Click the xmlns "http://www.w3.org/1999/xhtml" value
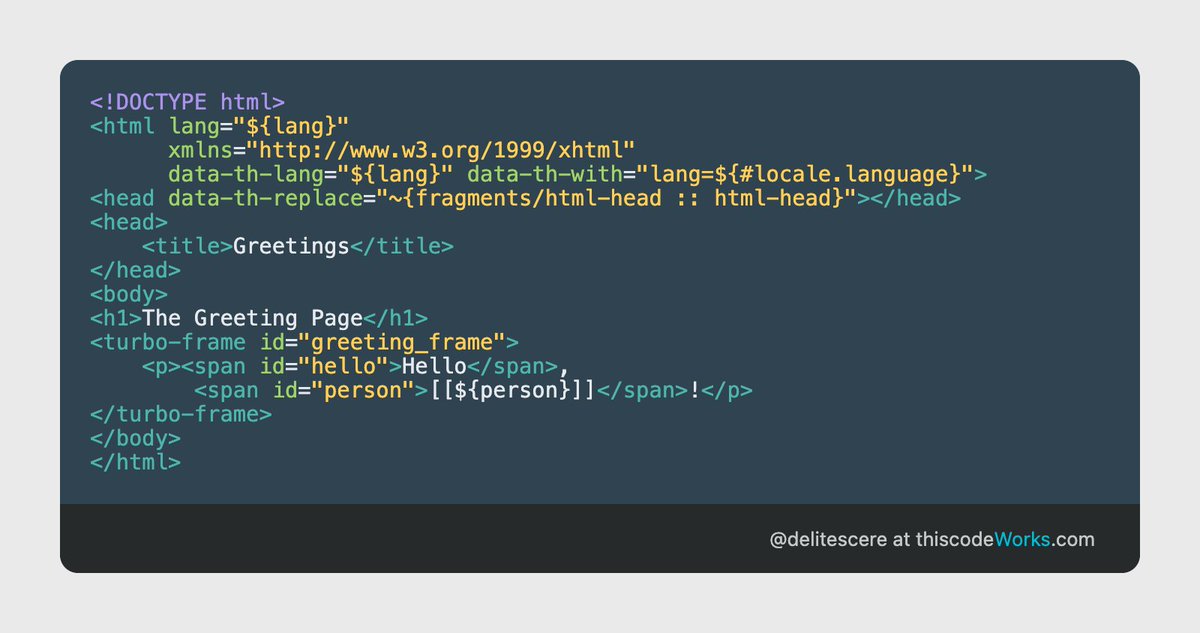The image size is (1200, 633). 441,150
